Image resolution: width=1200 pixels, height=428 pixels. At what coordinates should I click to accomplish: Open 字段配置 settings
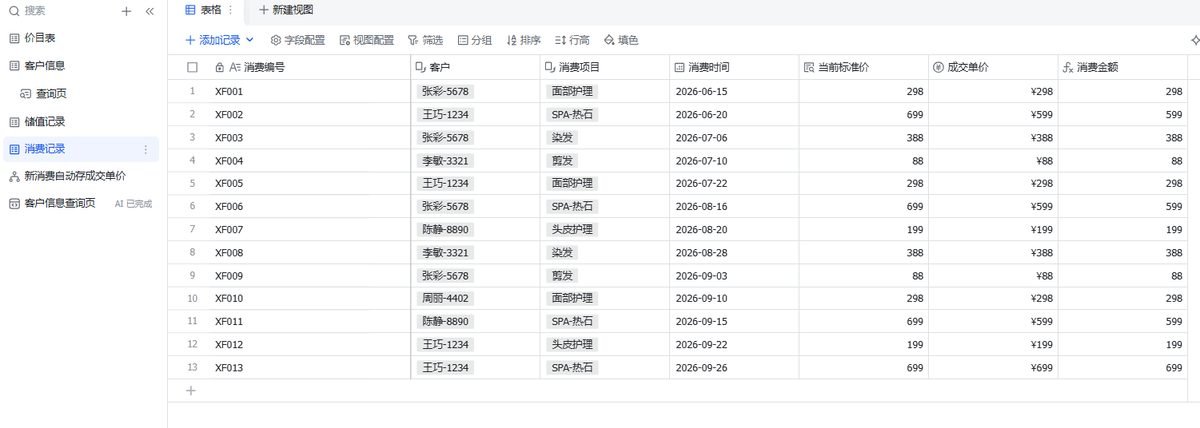298,40
